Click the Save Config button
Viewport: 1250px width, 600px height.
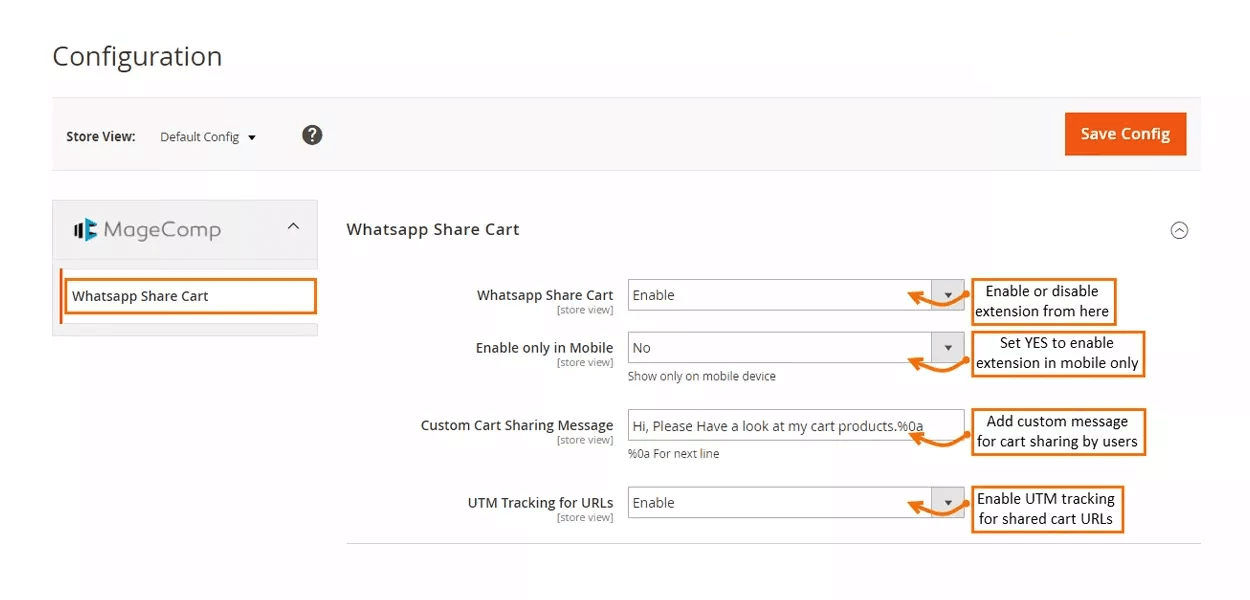click(x=1125, y=134)
